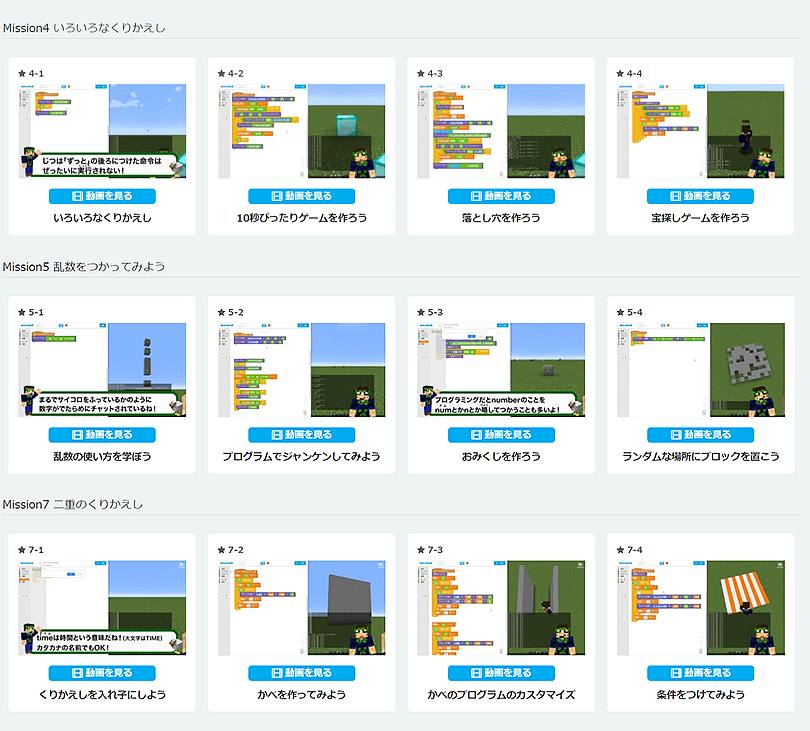Click the star icon beside lesson 4-3
The width and height of the screenshot is (810, 731).
[x=422, y=73]
